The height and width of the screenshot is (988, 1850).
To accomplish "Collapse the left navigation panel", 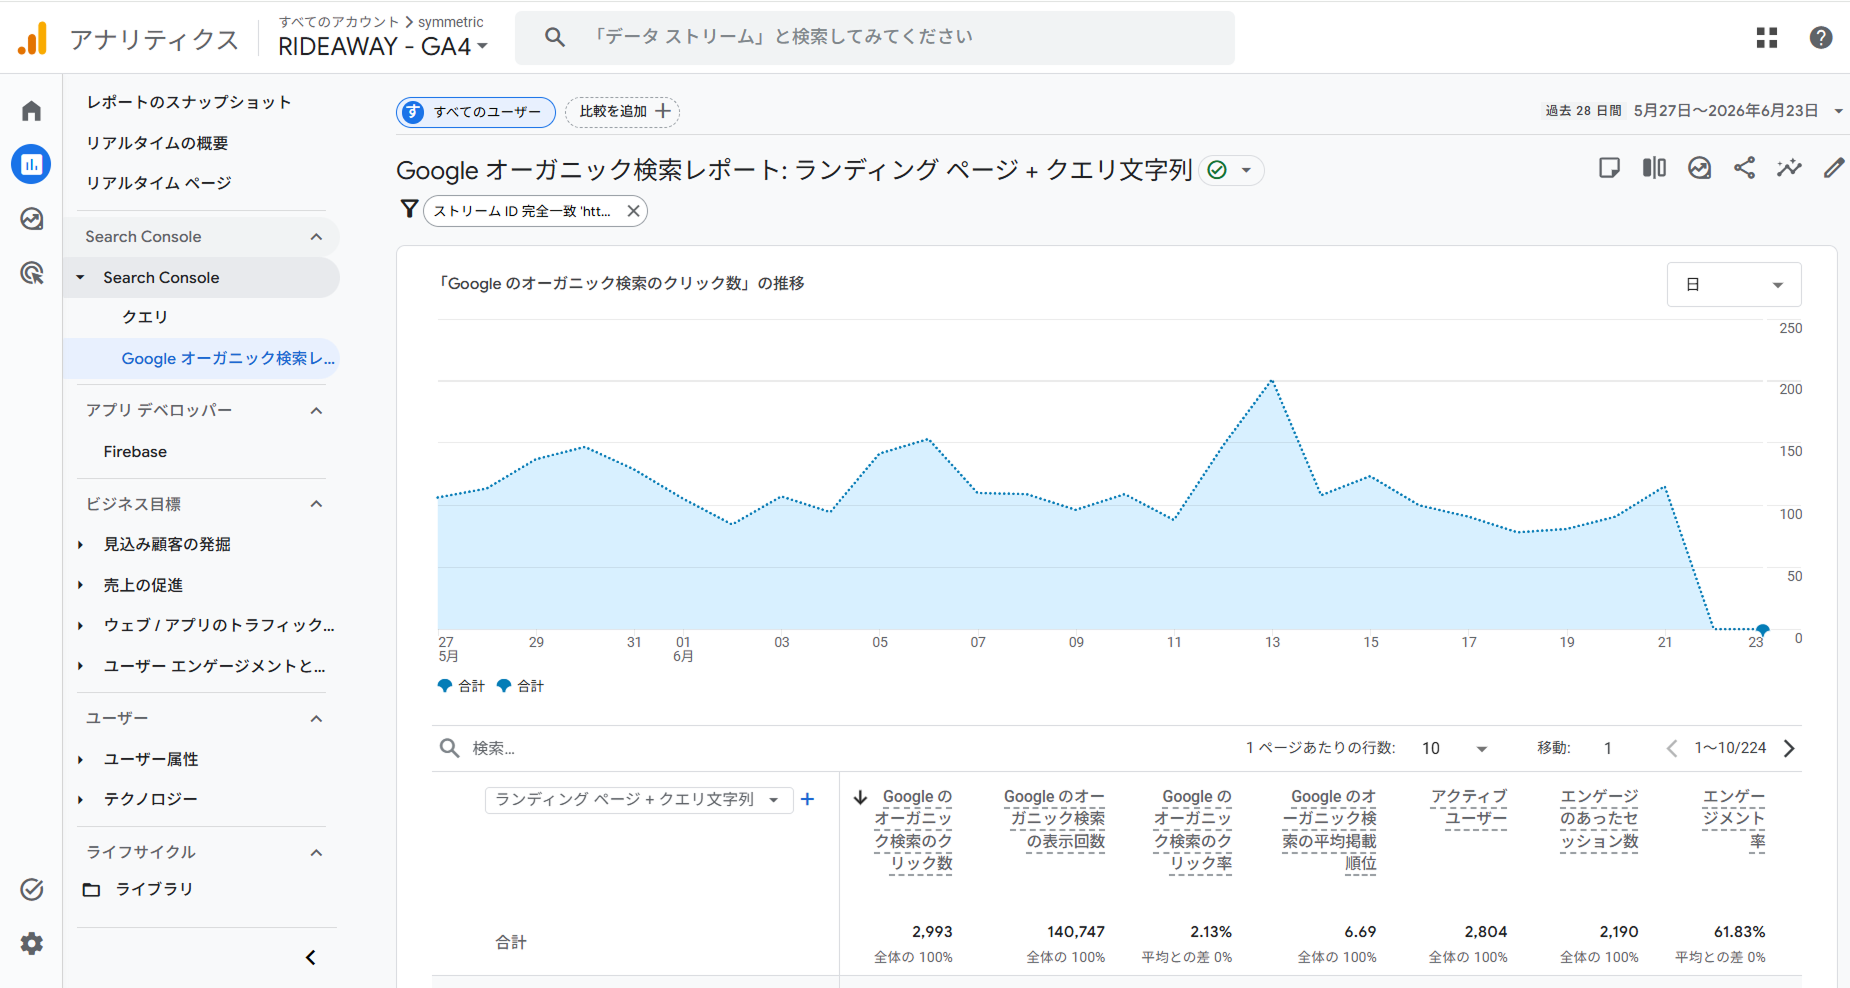I will (x=310, y=958).
